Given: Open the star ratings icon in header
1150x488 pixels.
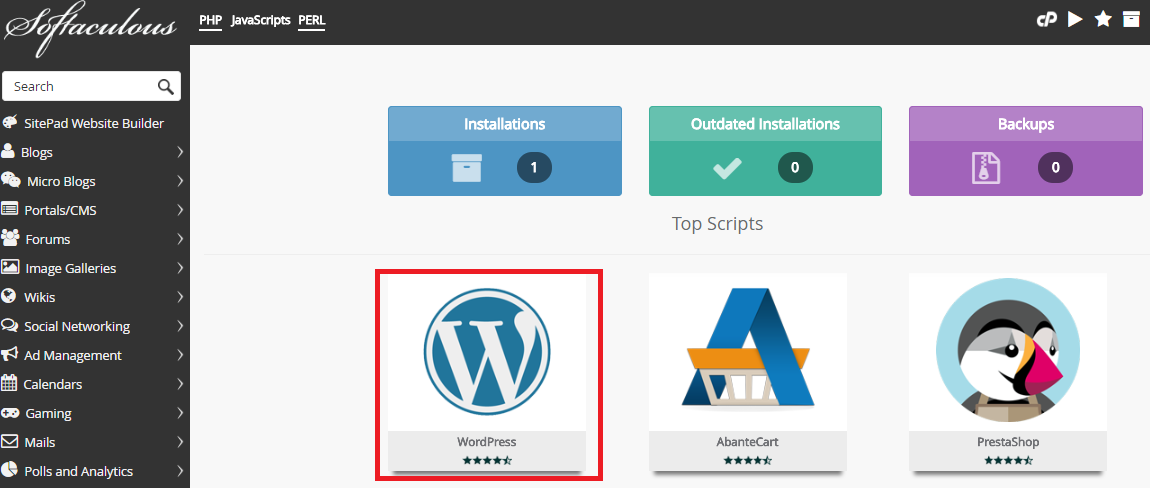Looking at the screenshot, I should coord(1103,20).
